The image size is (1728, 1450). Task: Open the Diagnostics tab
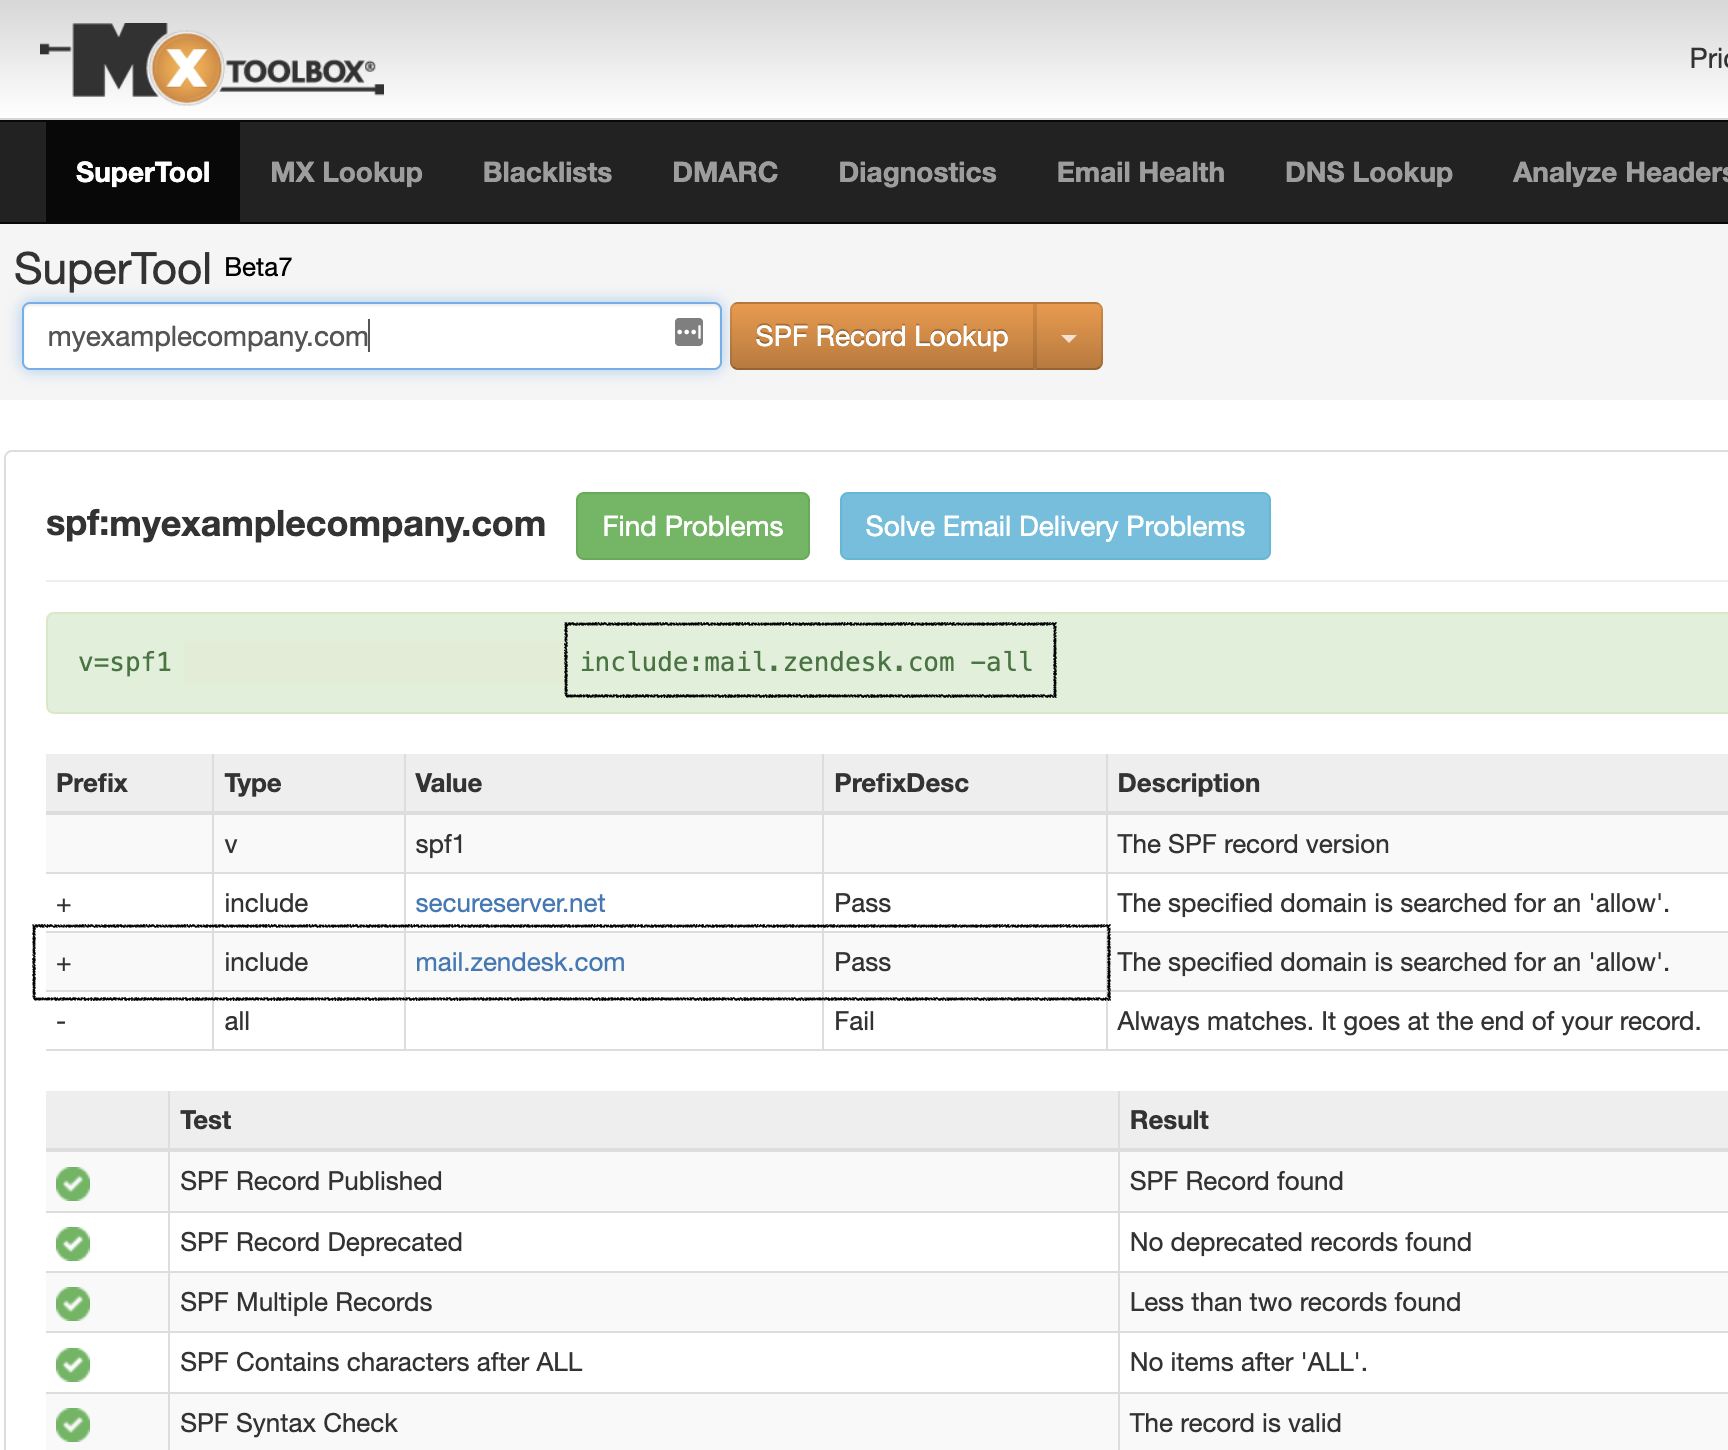tap(917, 172)
